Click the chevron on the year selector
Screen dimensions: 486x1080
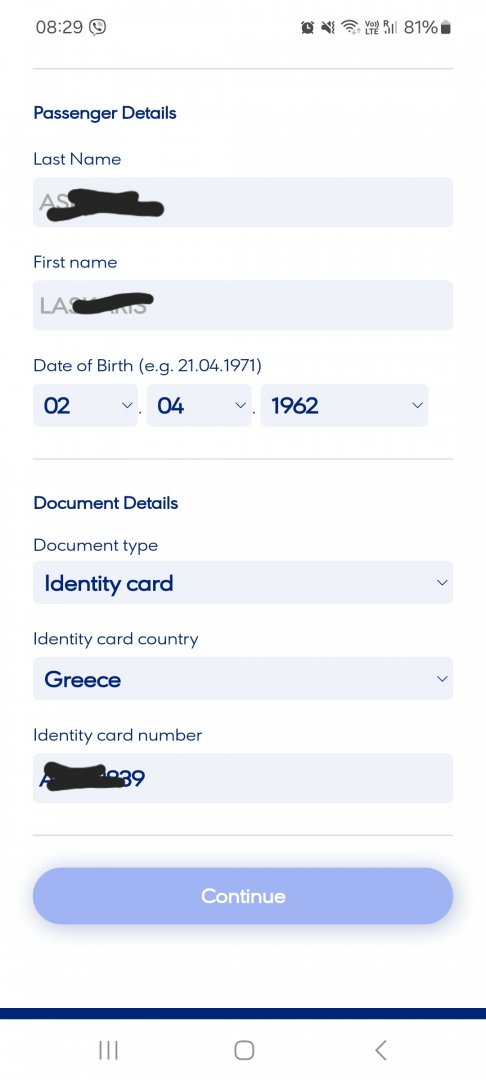coord(417,406)
